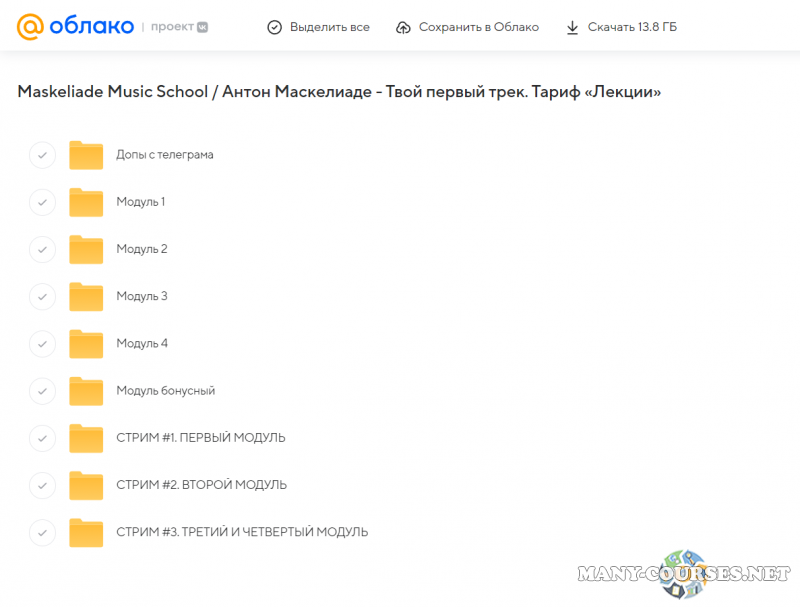Open the Допы с телеграма folder icon
The width and height of the screenshot is (800, 607).
[86, 155]
